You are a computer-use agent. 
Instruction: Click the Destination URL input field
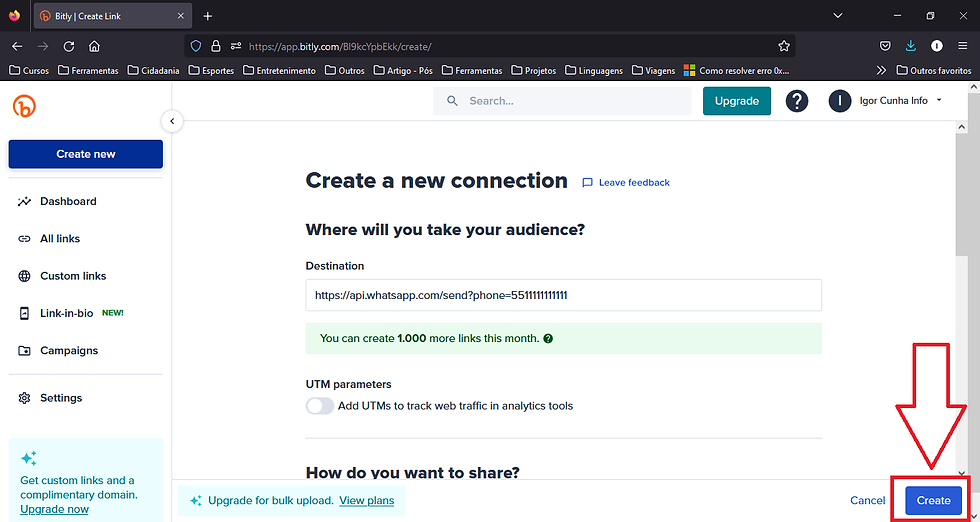pos(563,295)
